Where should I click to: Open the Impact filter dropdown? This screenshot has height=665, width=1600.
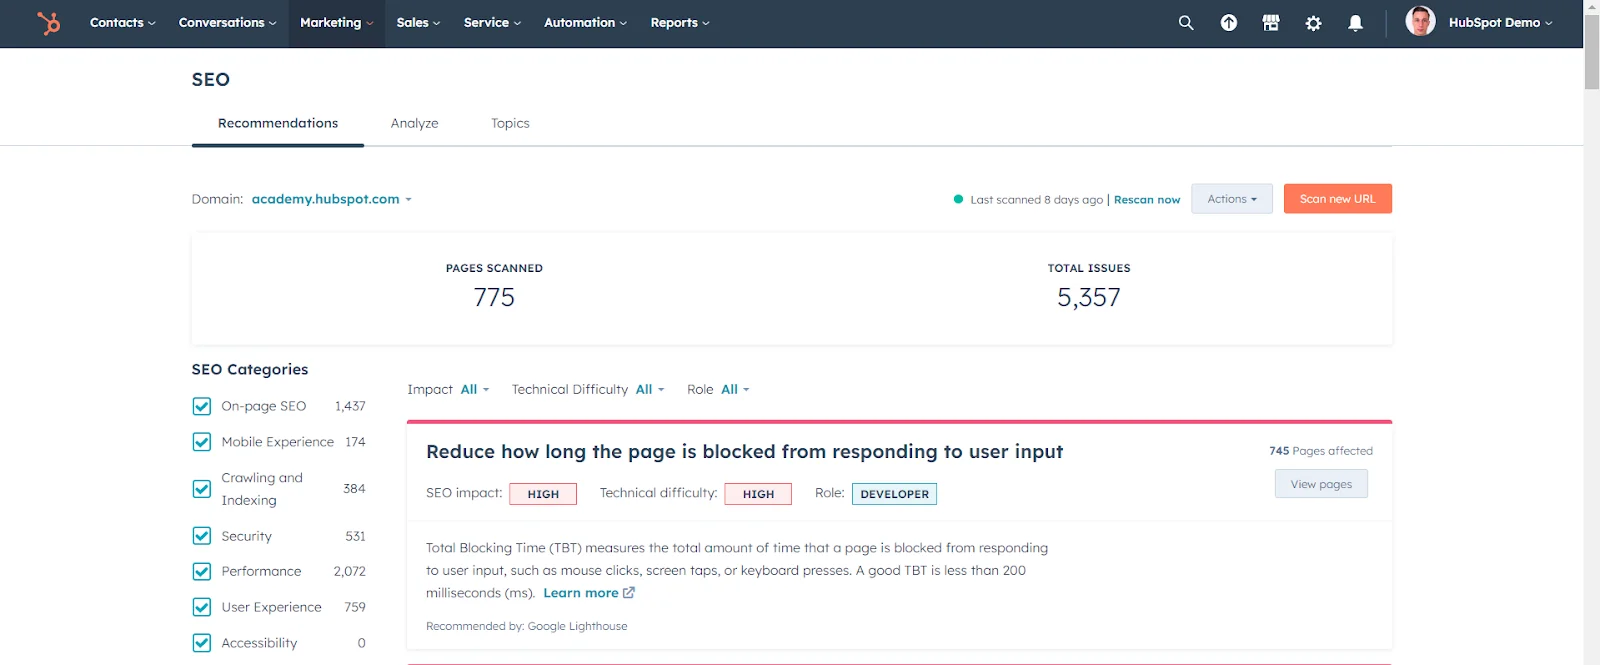click(474, 389)
